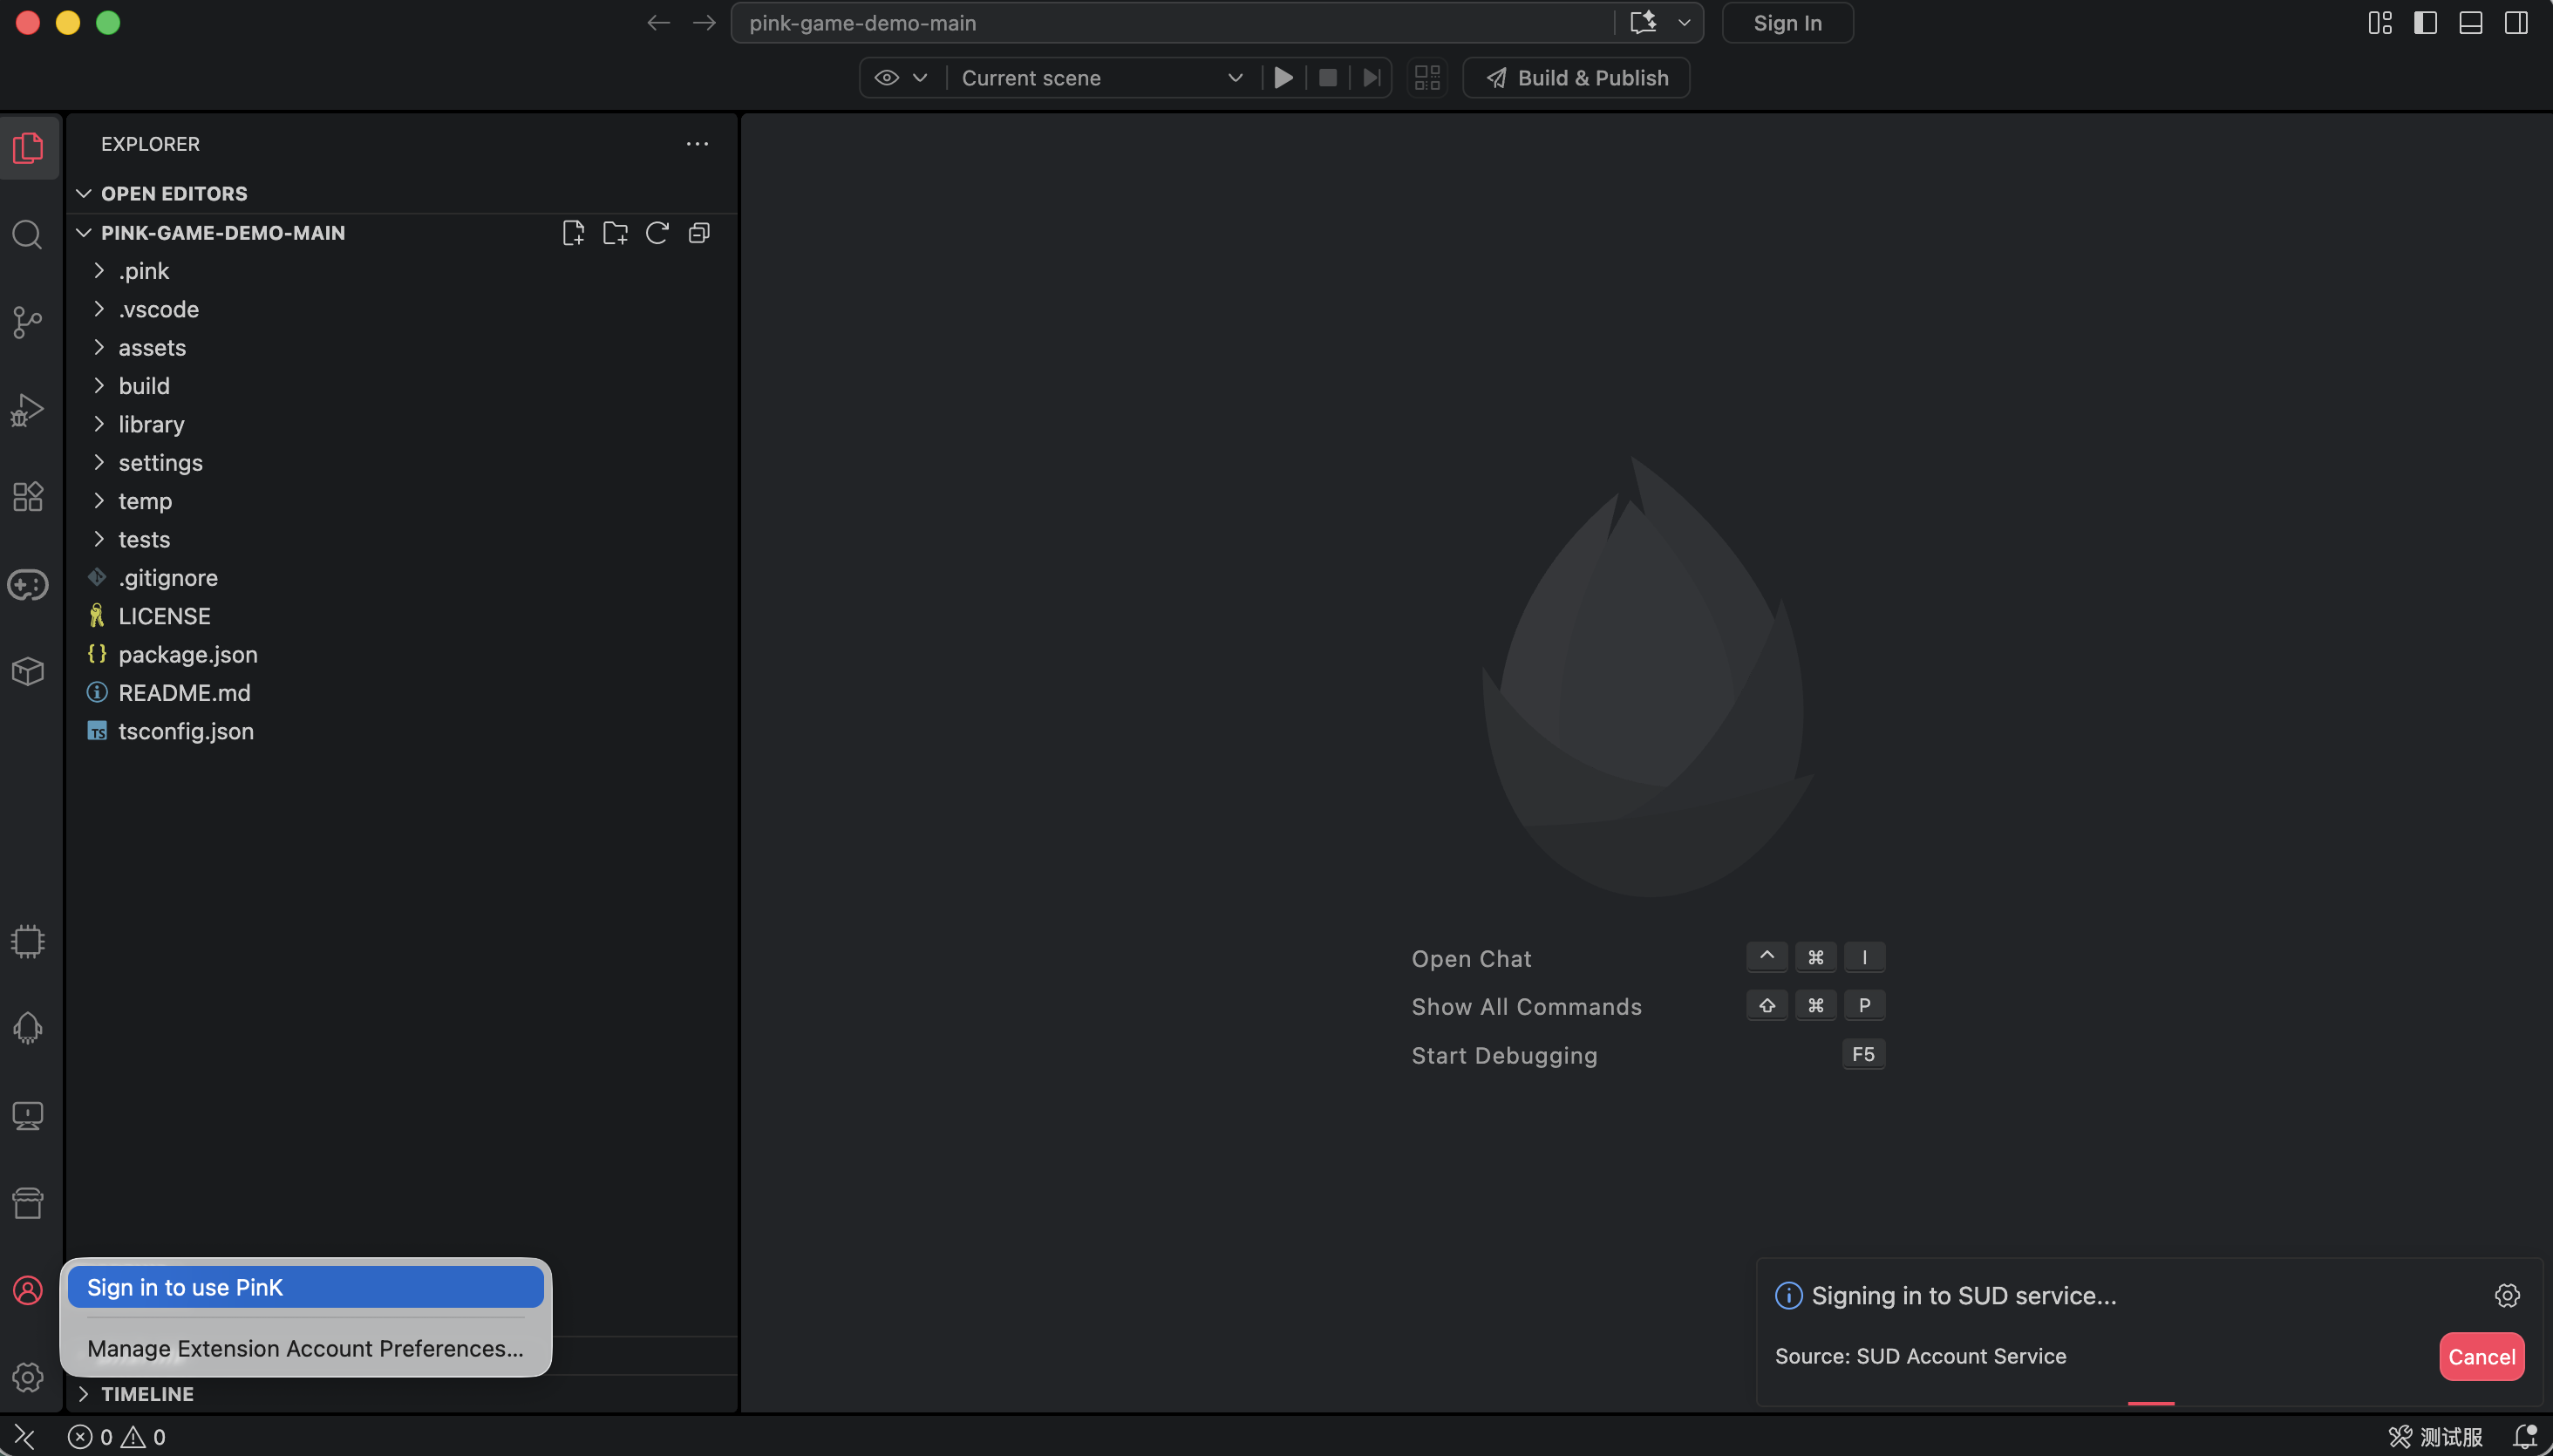Toggle the secondary side bar

click(2516, 23)
